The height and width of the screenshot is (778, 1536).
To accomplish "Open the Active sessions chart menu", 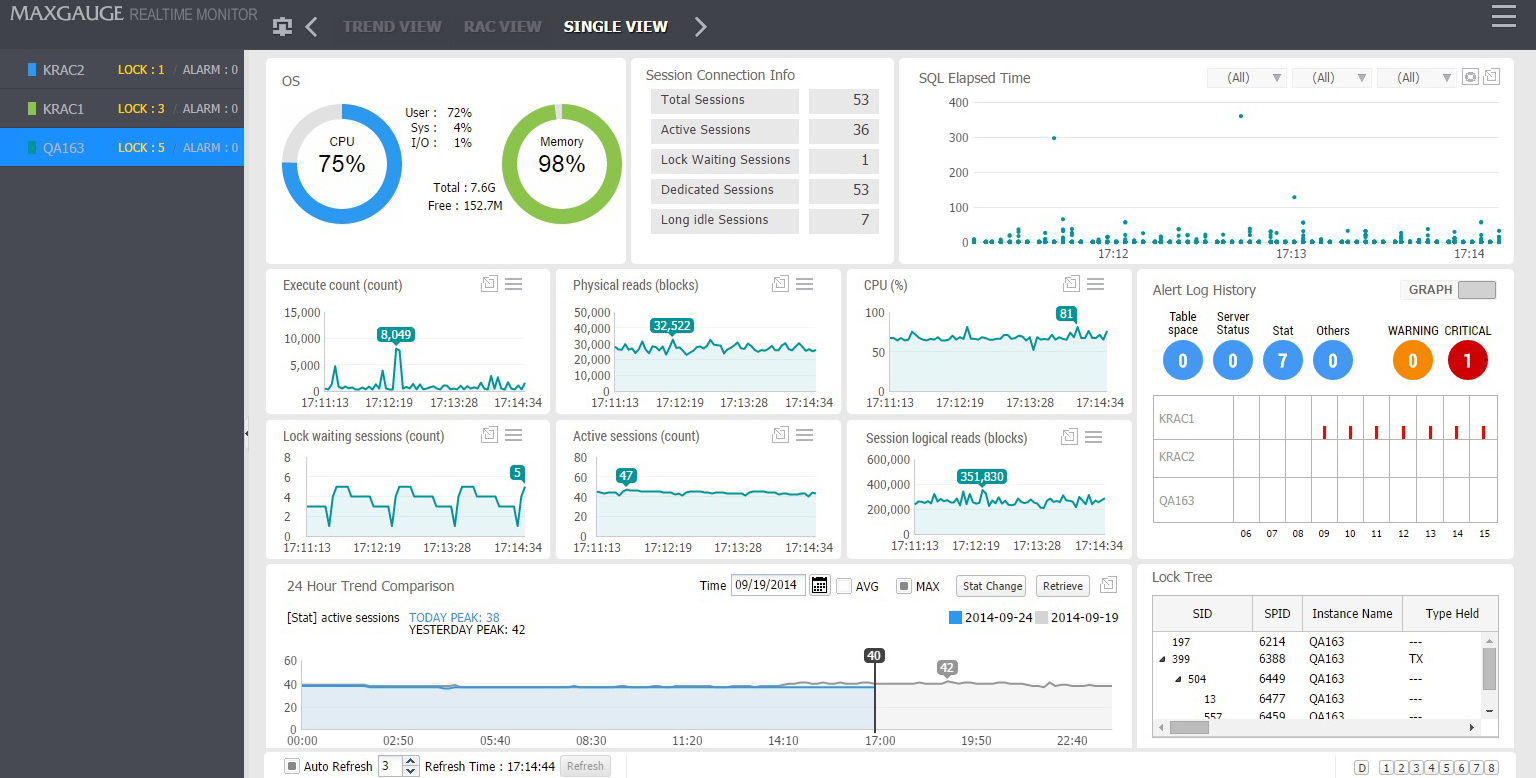I will pos(804,435).
